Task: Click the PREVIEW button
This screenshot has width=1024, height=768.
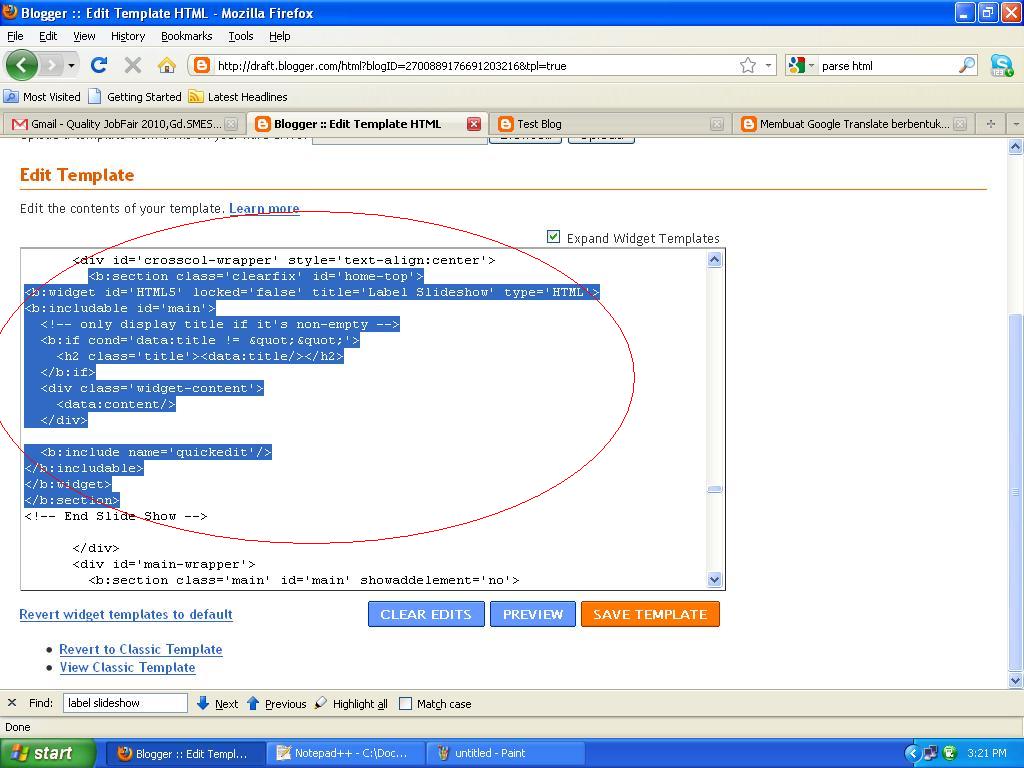Action: click(533, 614)
